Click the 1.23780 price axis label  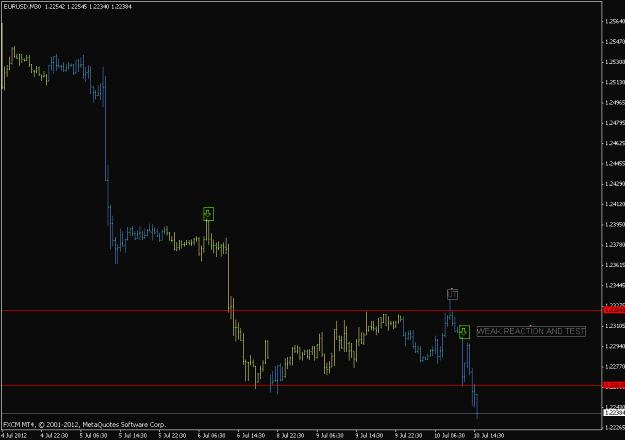coord(615,245)
